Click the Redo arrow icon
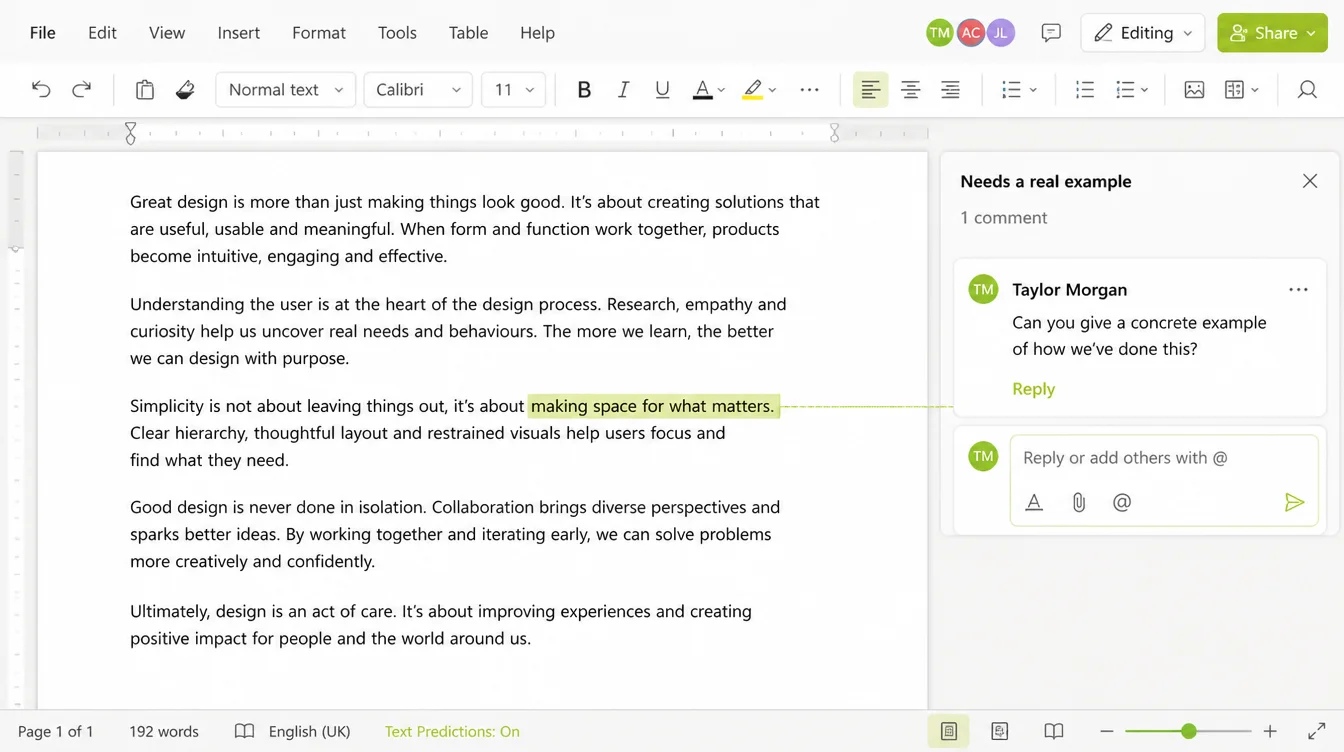1344x752 pixels. tap(82, 90)
